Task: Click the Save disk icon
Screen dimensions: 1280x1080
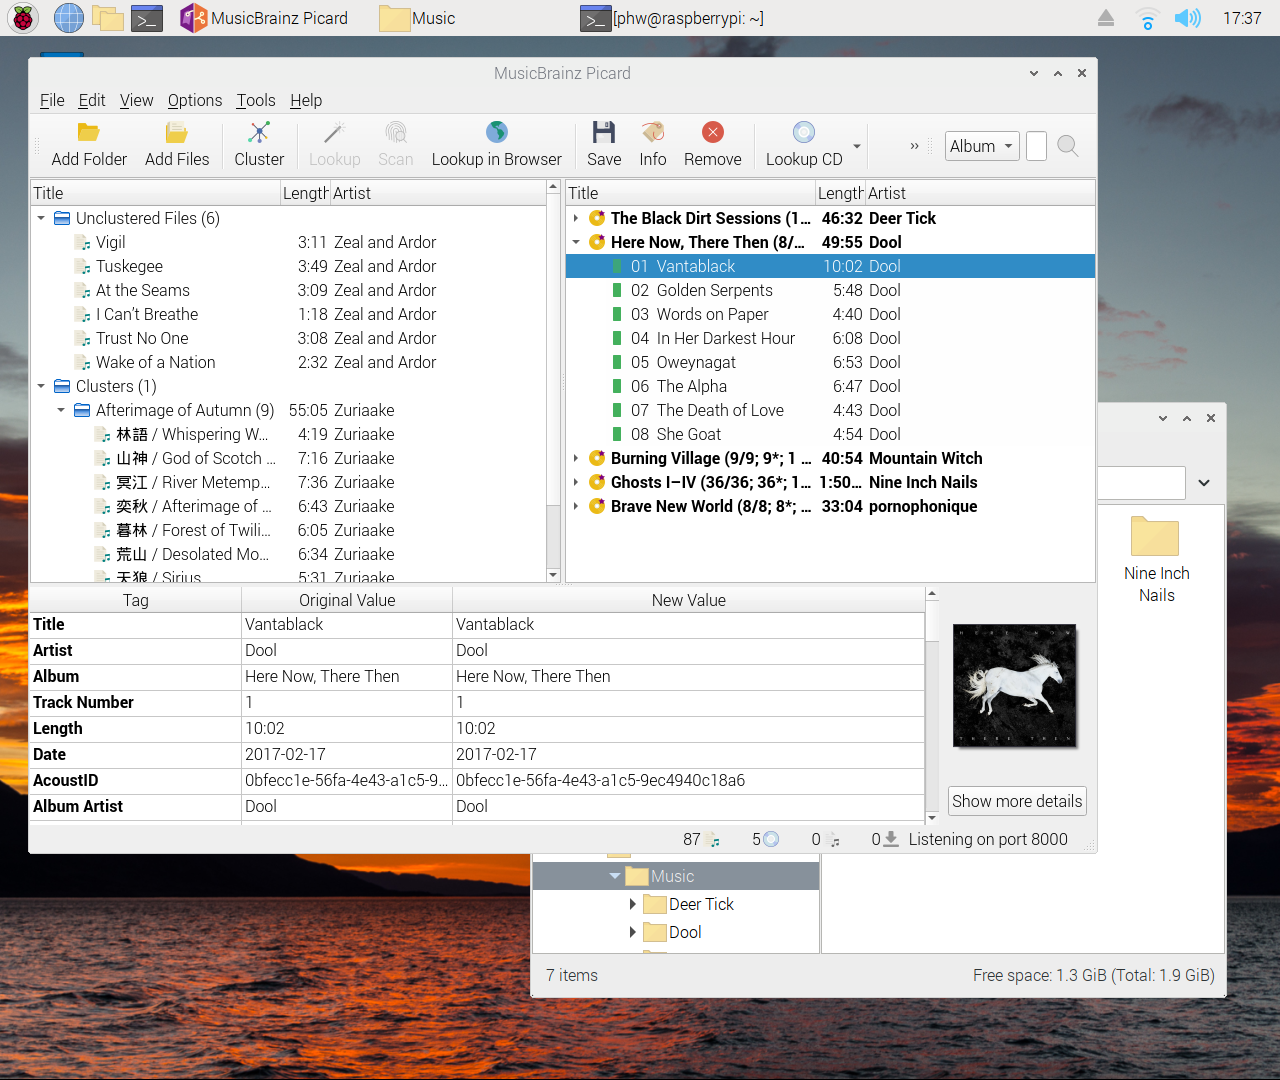Action: tap(604, 132)
